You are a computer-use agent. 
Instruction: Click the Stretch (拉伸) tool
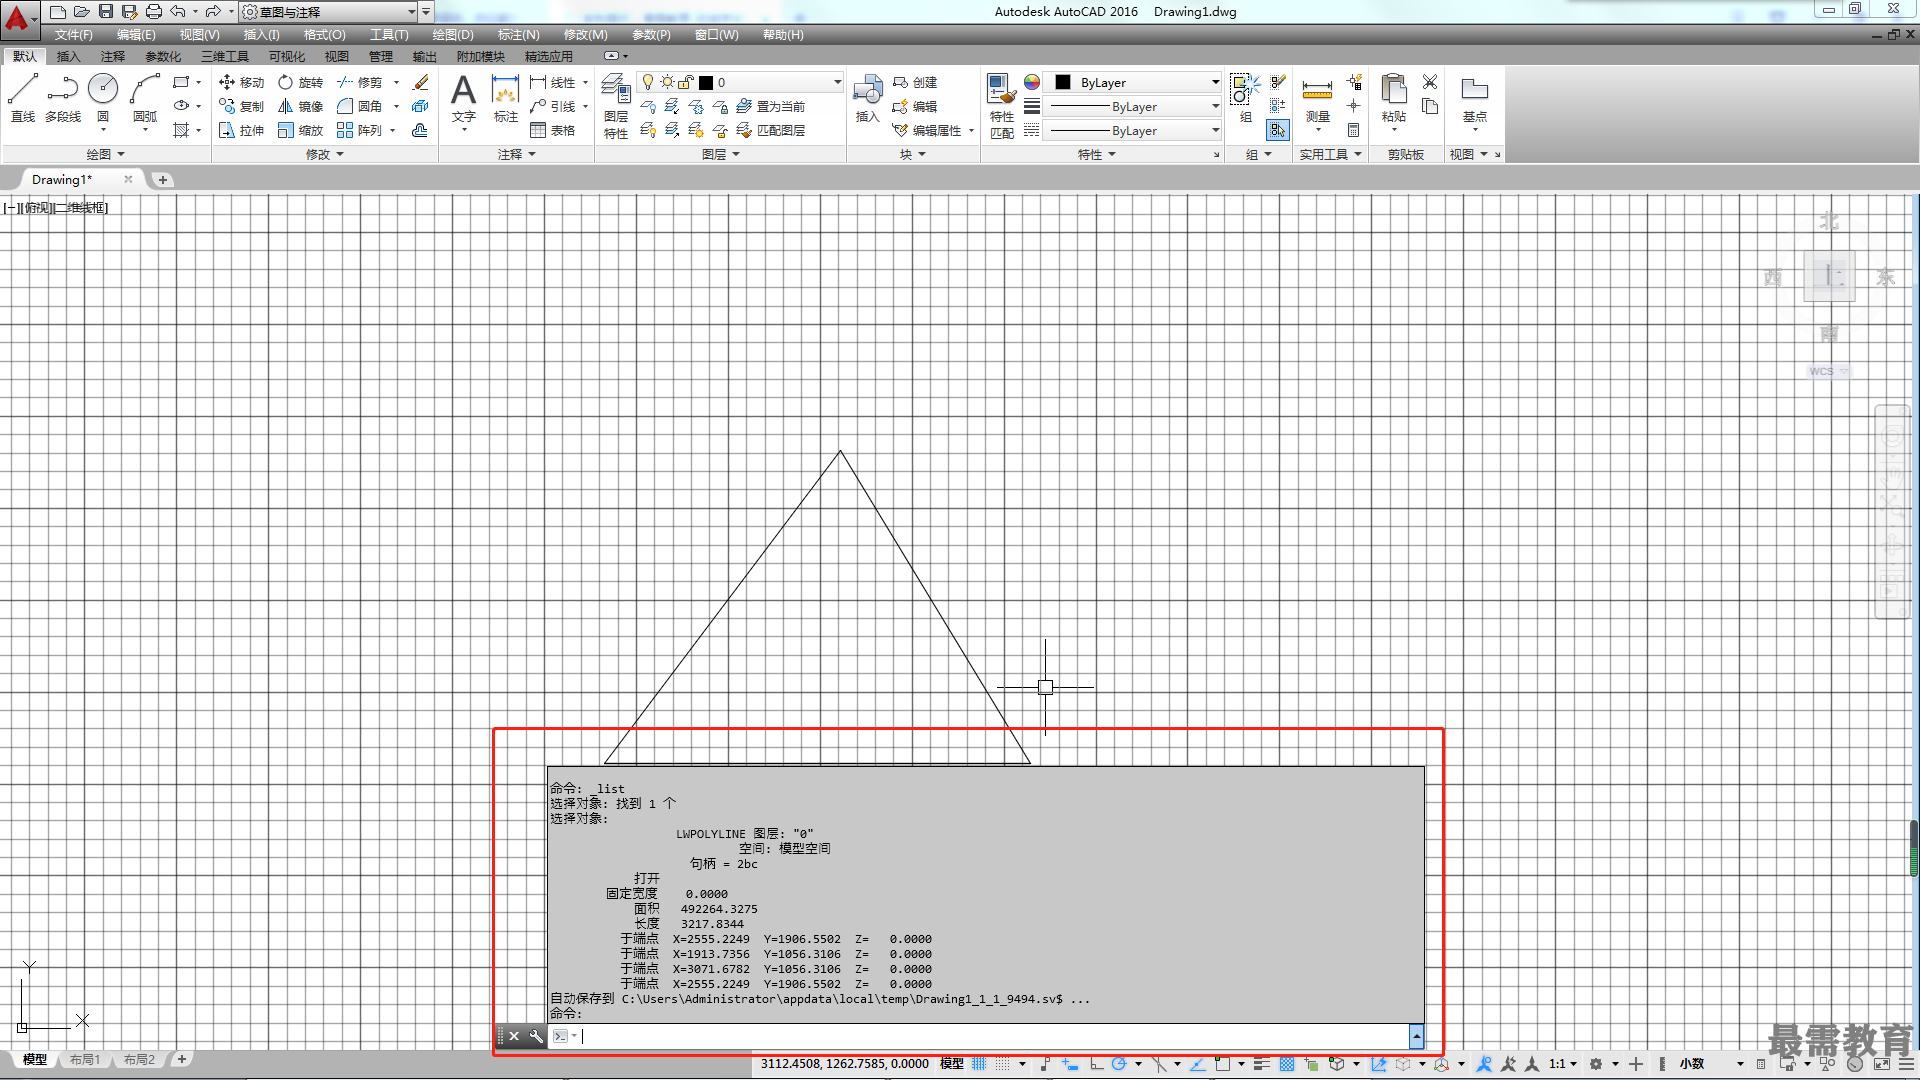(x=241, y=130)
